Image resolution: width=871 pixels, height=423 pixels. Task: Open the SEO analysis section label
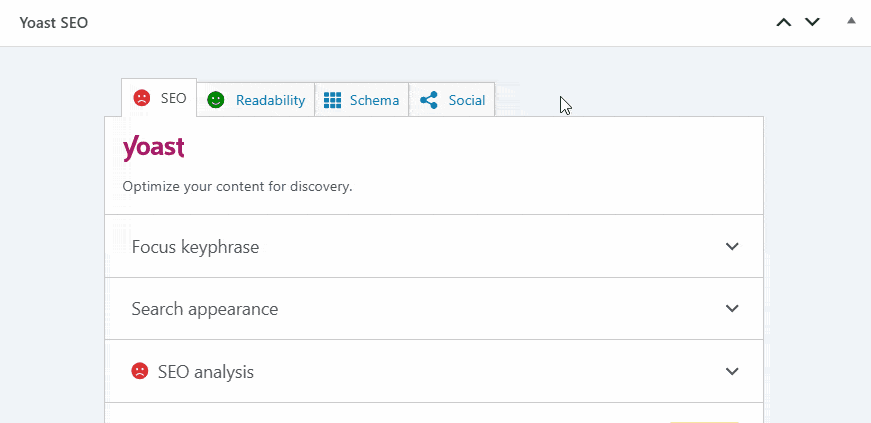[x=206, y=372]
